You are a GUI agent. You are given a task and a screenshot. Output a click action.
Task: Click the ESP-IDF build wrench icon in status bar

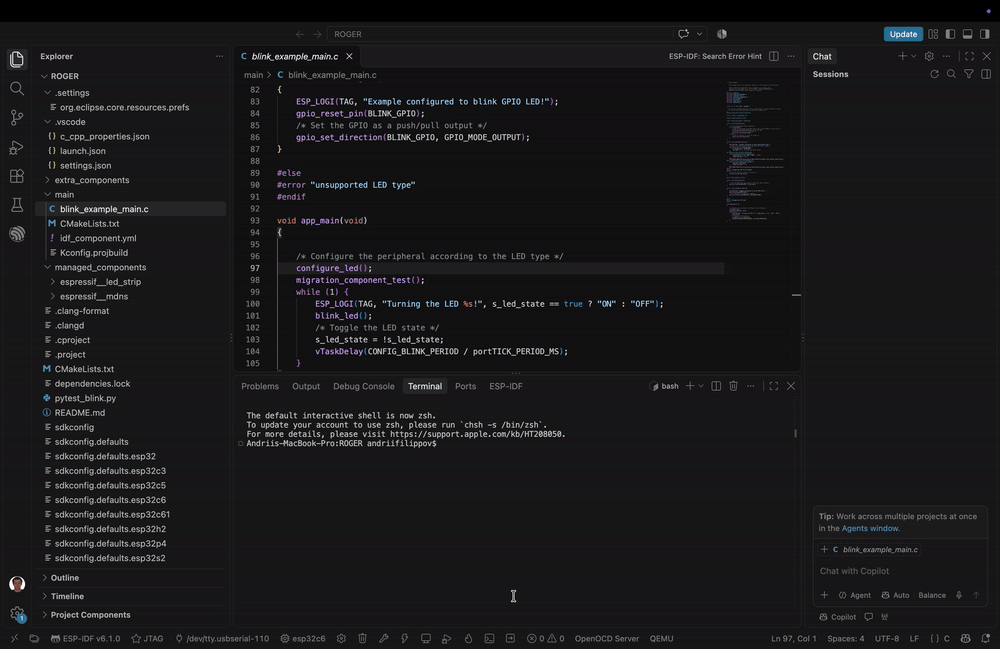point(383,638)
